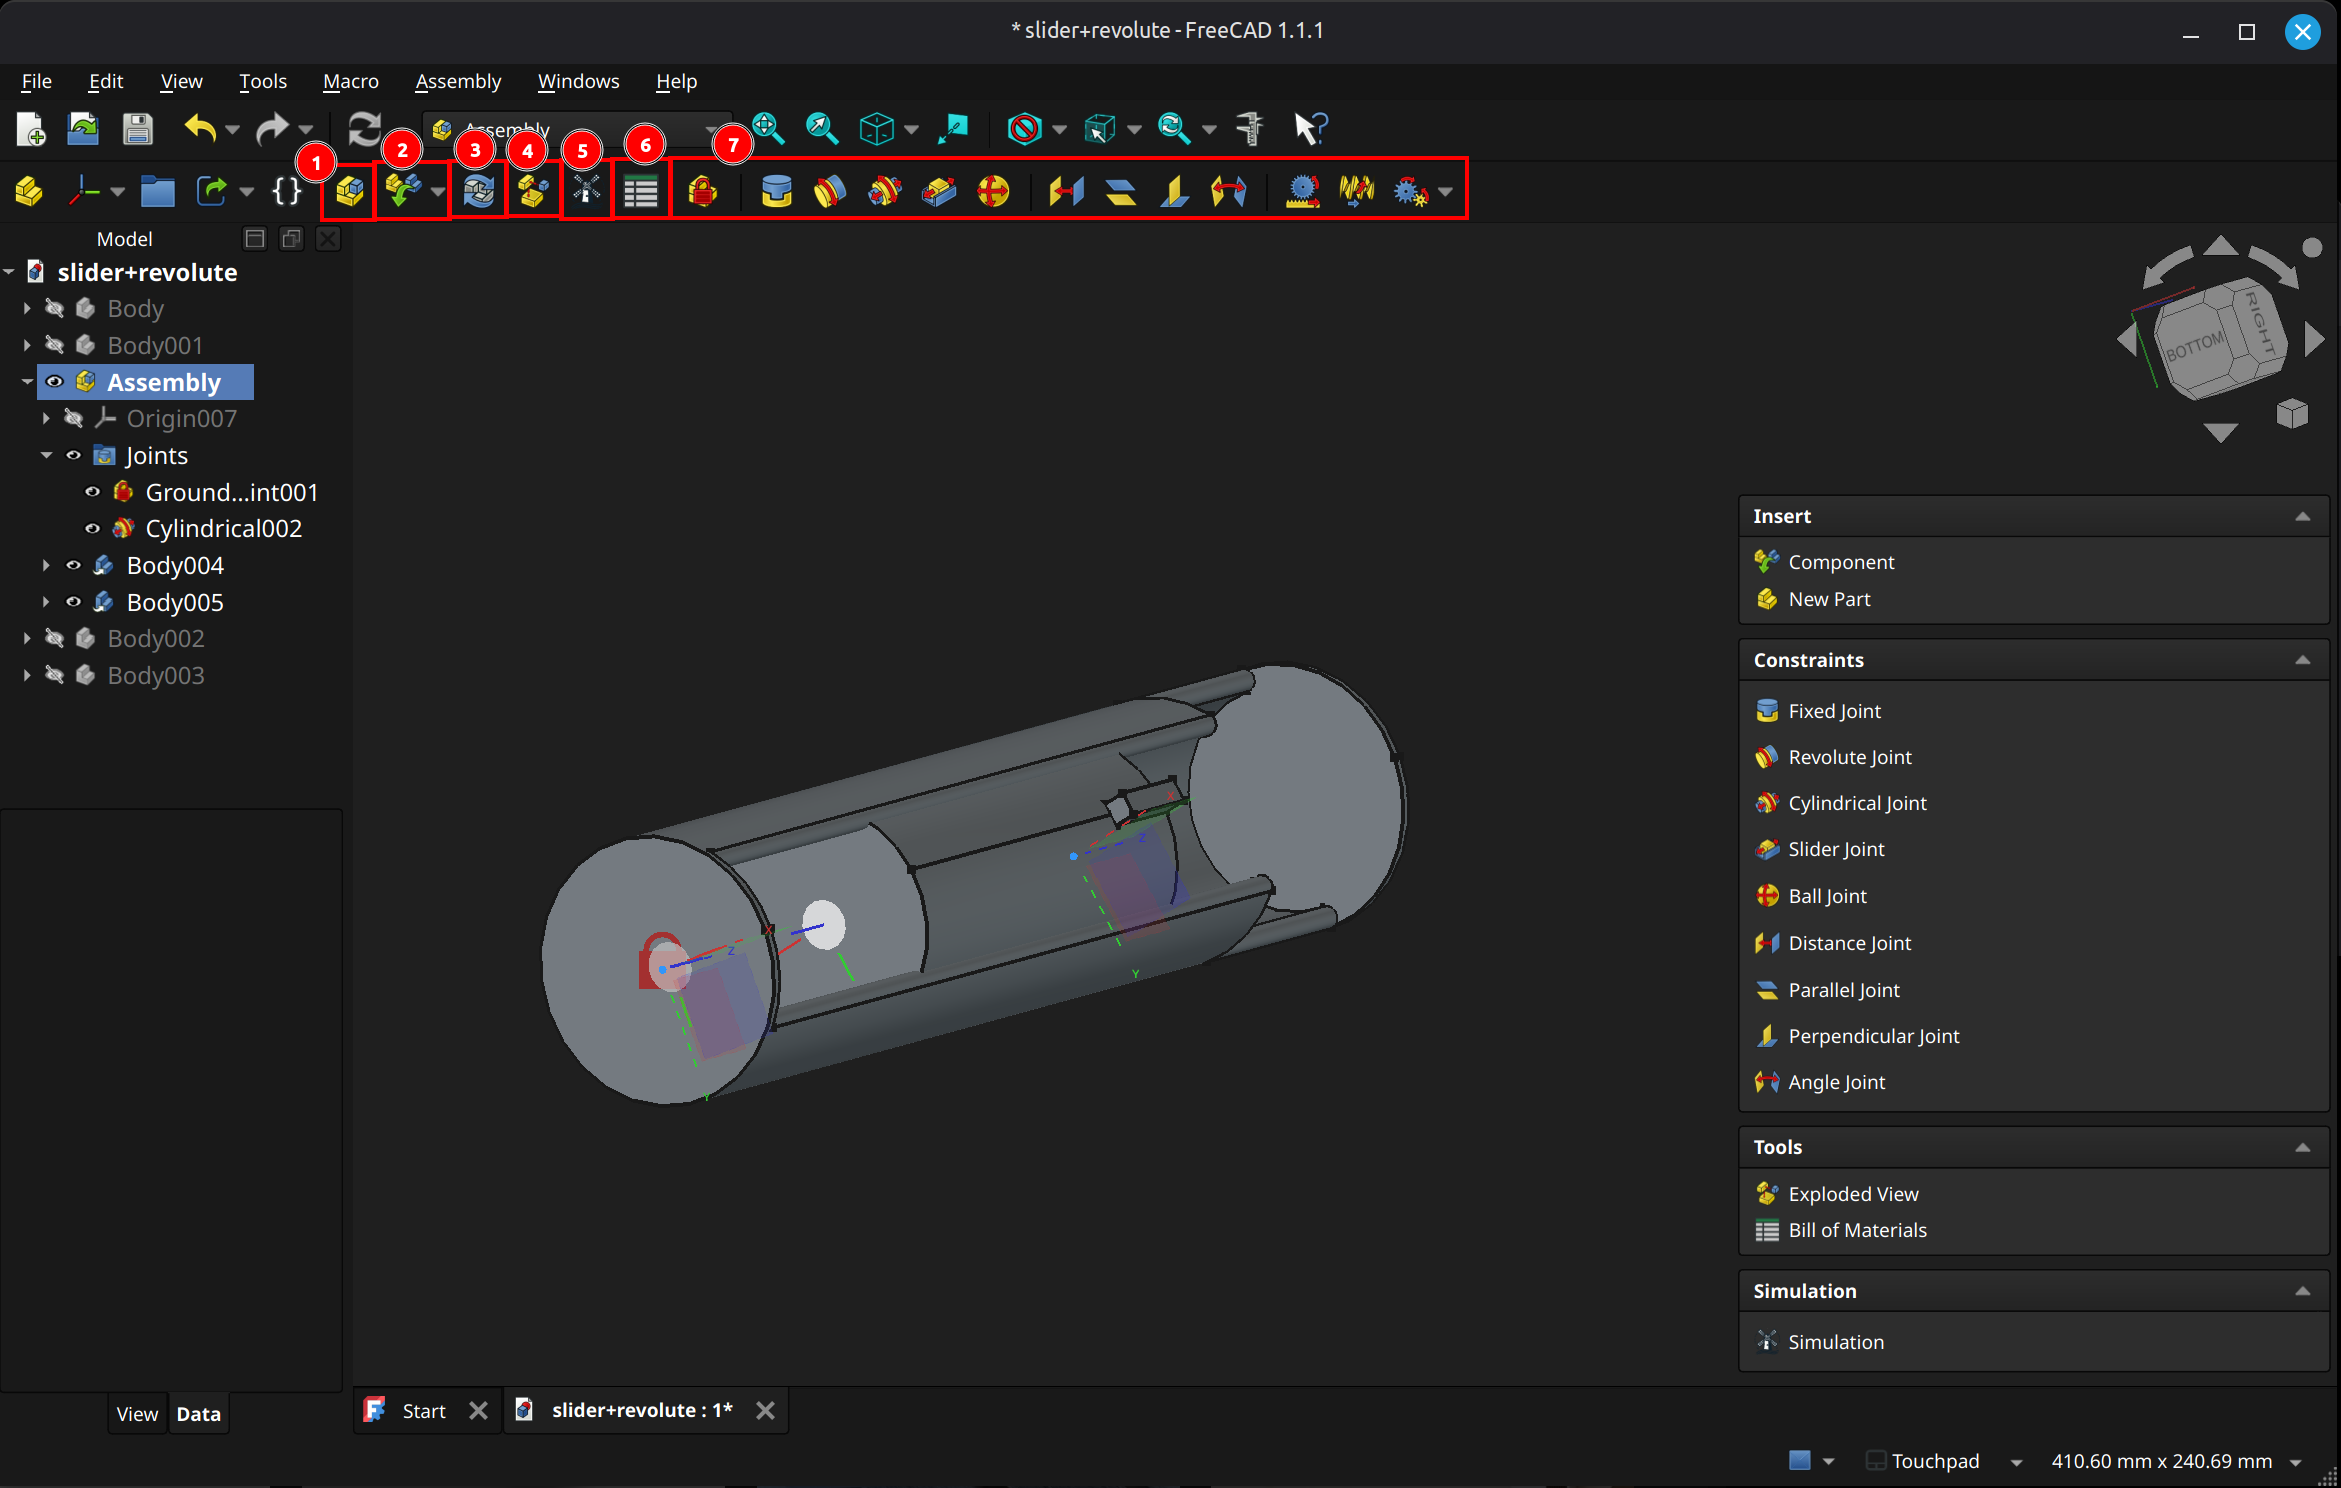Click the Screw Joint toolbar icon

1357,190
